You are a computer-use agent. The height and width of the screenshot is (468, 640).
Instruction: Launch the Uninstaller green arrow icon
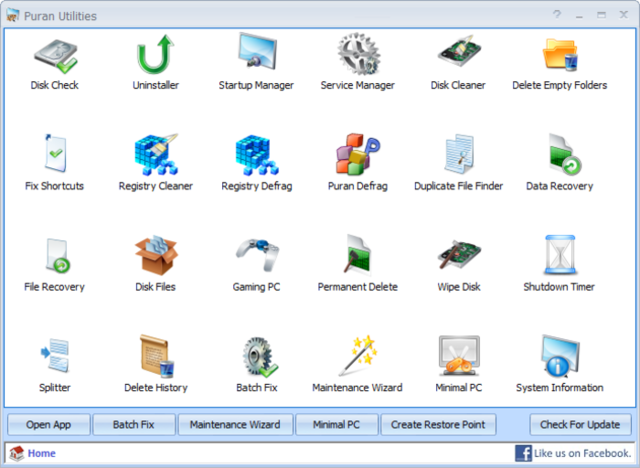point(156,54)
